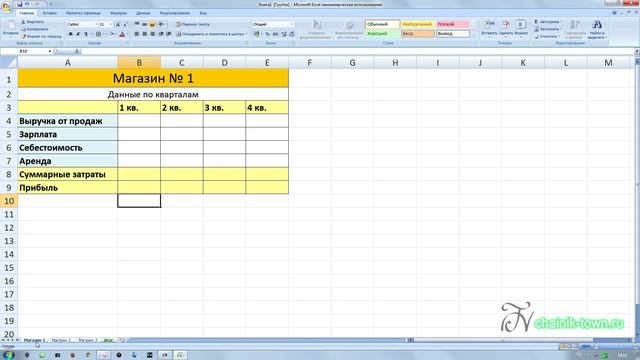Apply percent style to cells
Screen dimensions: 640x360
tap(267, 34)
